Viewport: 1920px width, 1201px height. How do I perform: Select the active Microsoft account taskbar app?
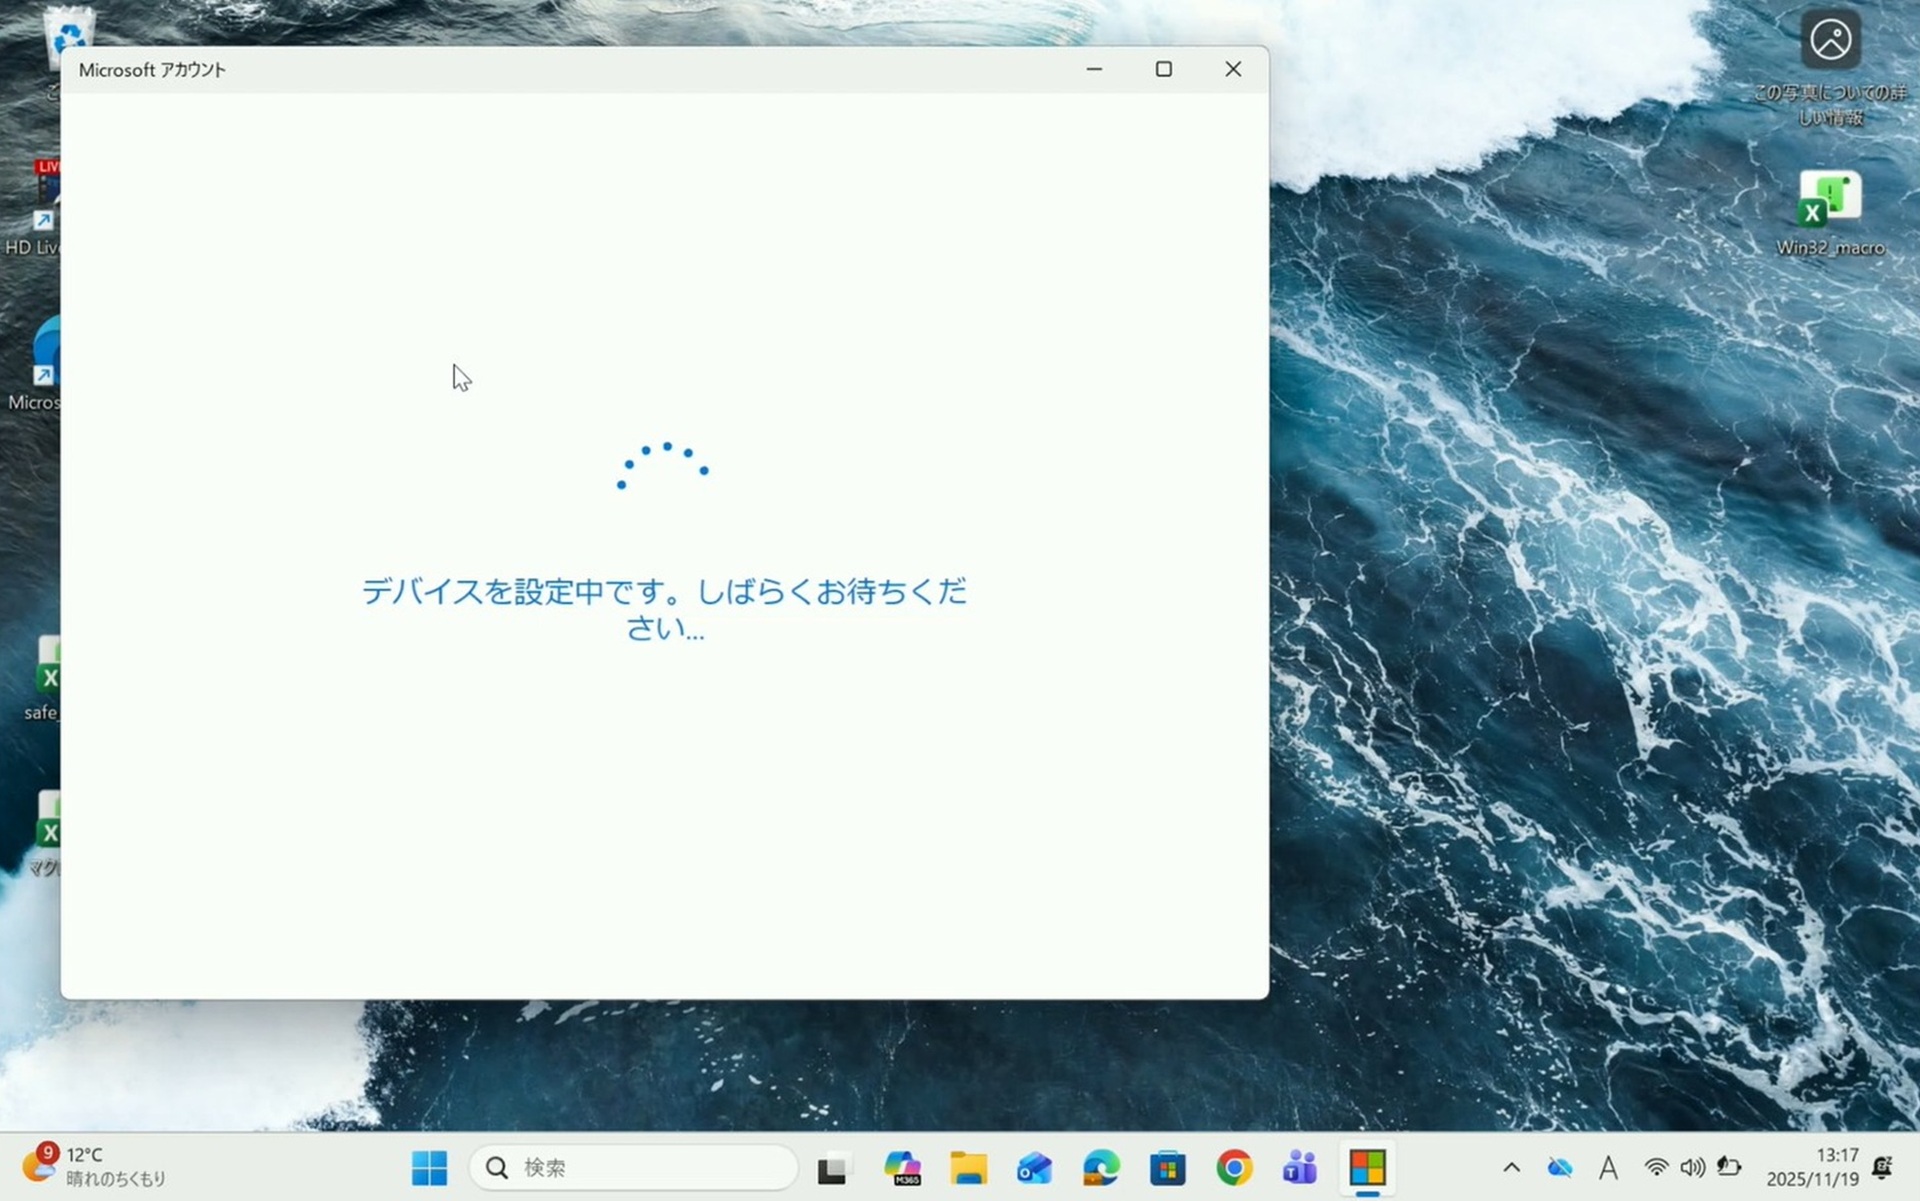(1367, 1167)
